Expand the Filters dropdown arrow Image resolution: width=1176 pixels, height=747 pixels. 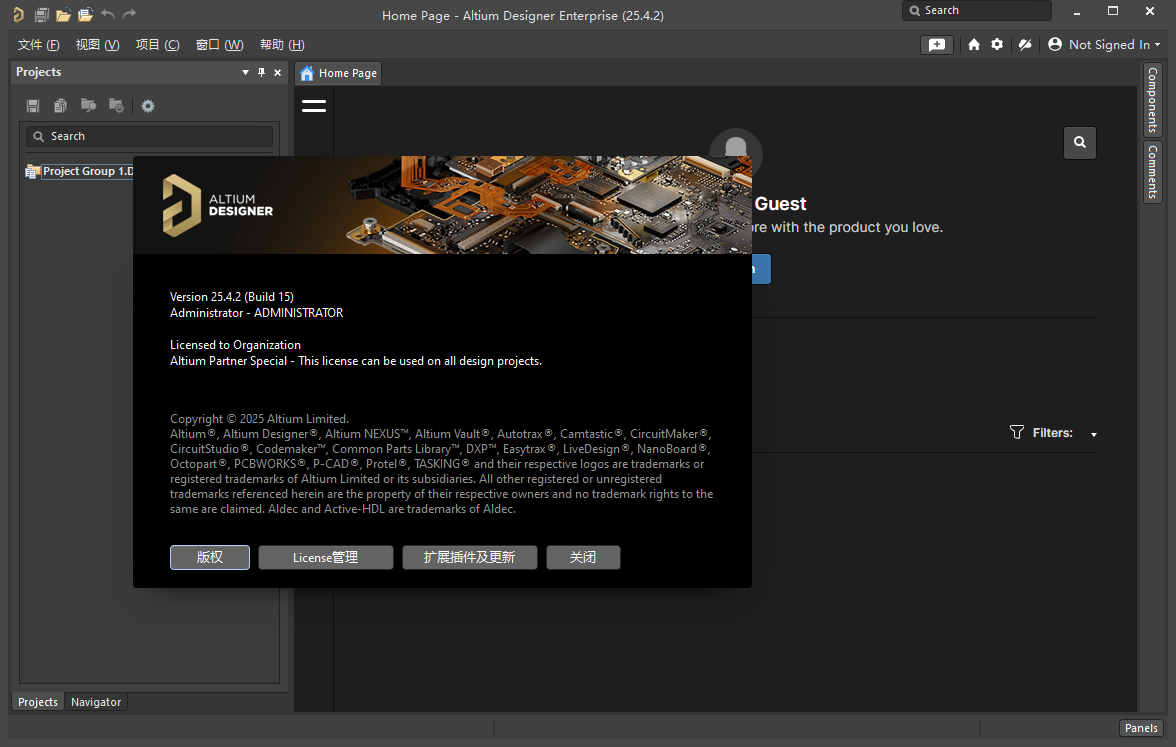click(x=1094, y=434)
